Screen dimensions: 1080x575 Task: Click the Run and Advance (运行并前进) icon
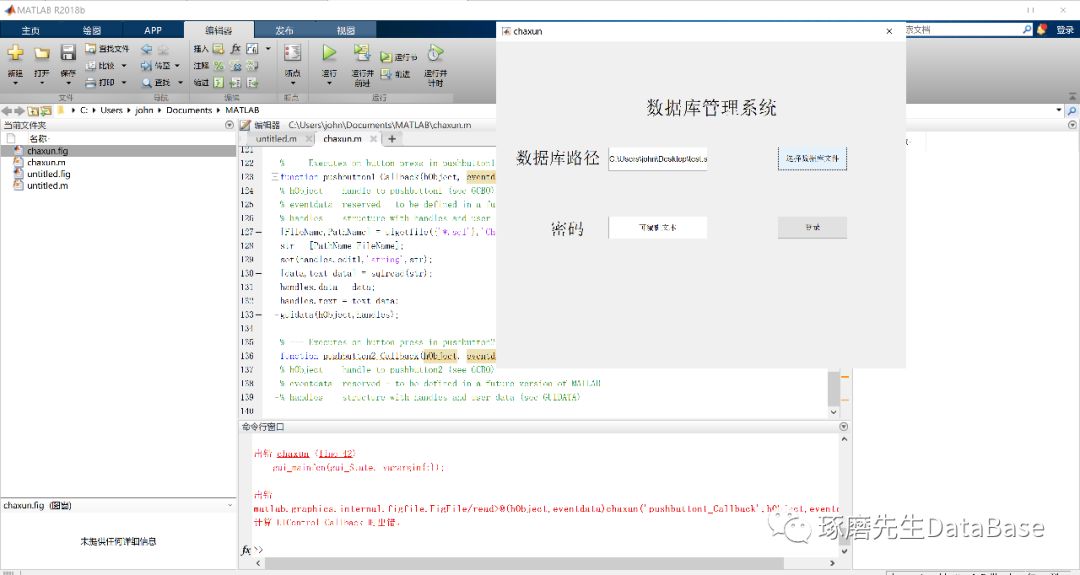[362, 53]
